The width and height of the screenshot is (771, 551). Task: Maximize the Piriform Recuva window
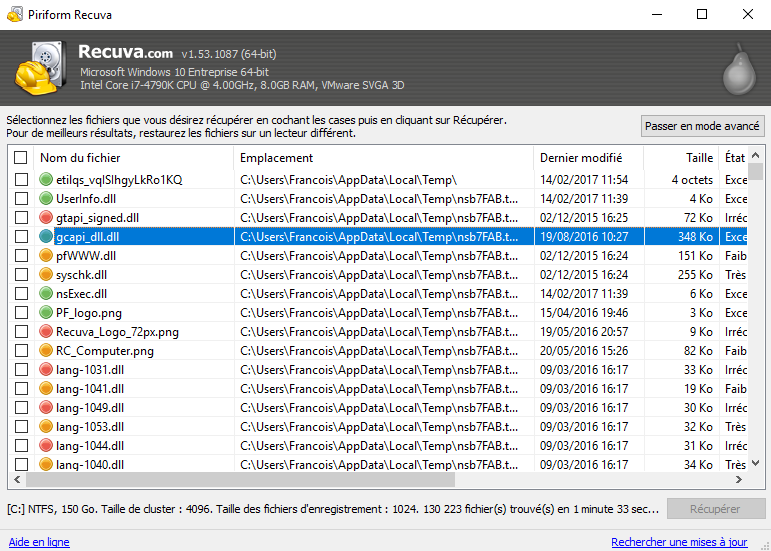coord(702,14)
